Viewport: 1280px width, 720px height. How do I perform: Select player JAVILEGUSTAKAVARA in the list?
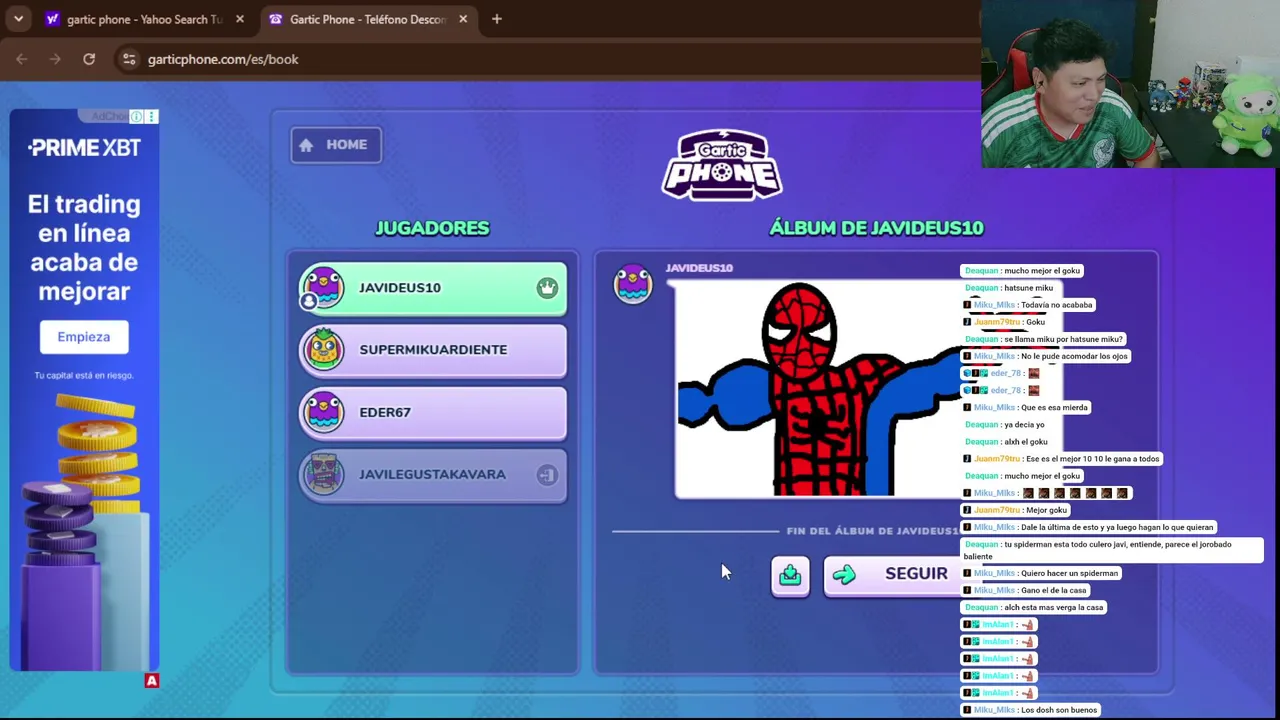(433, 475)
